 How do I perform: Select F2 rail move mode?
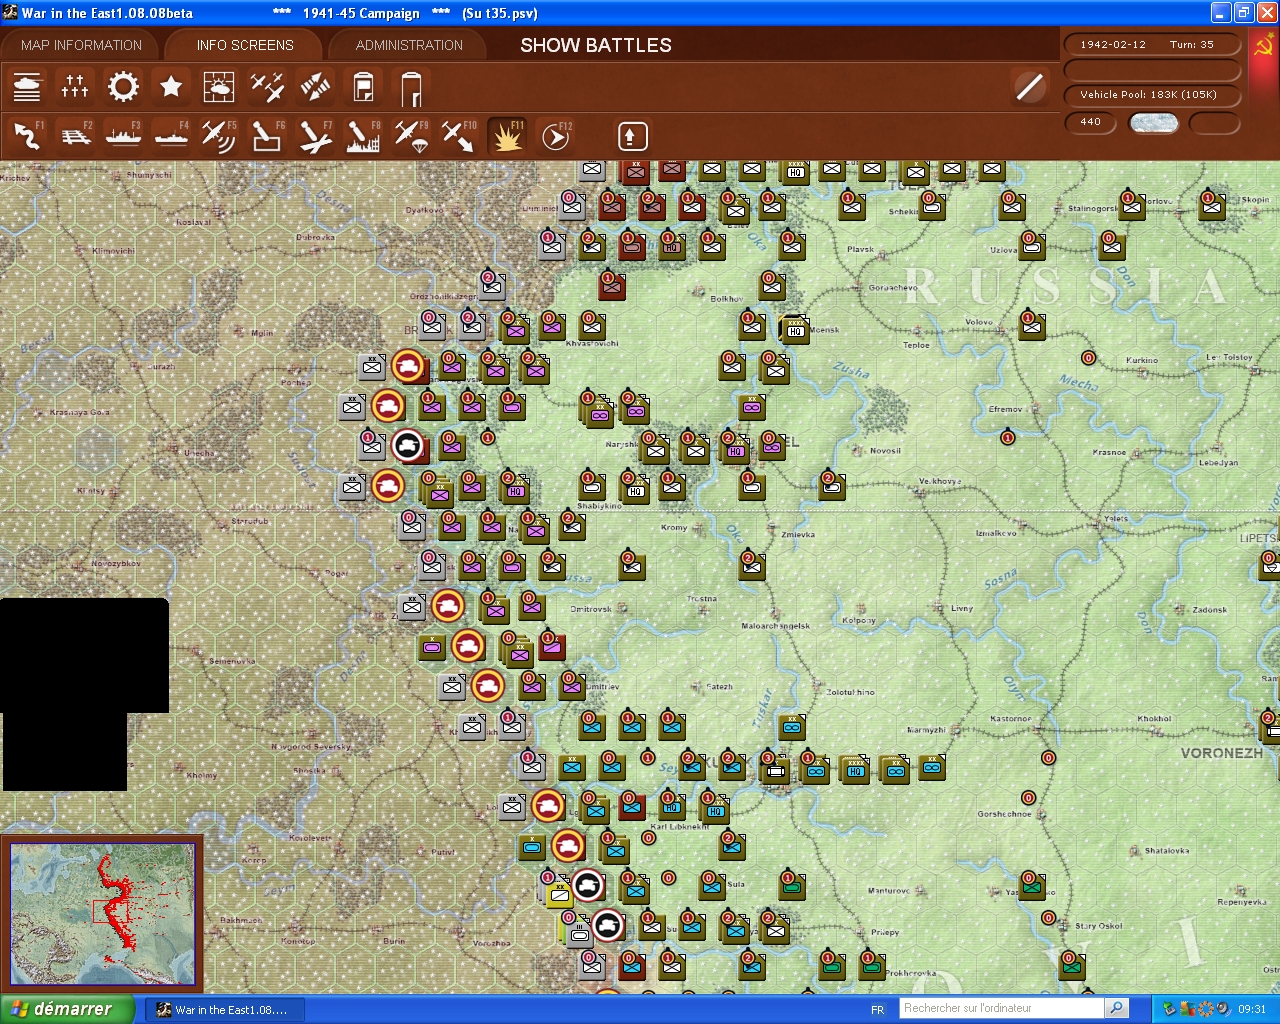pyautogui.click(x=75, y=135)
